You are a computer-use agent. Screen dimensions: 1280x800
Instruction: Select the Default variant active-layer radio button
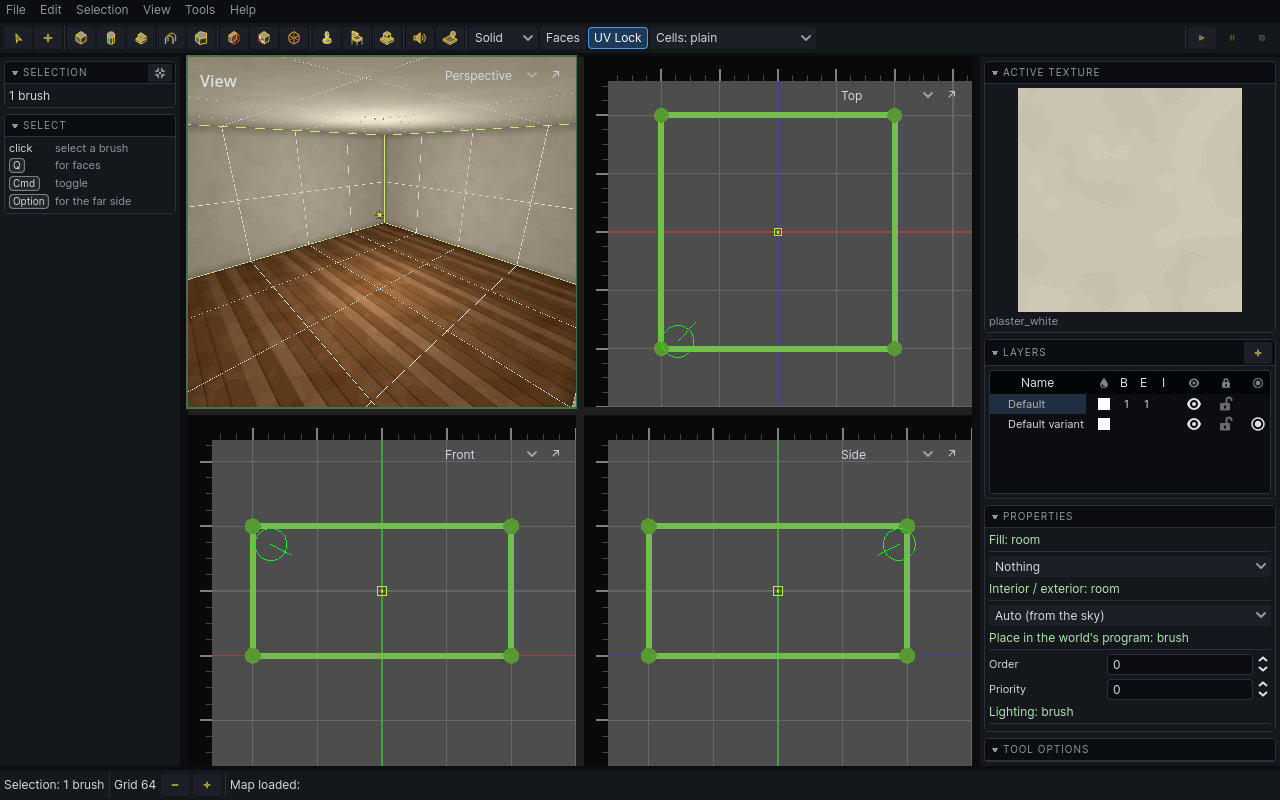[1258, 424]
